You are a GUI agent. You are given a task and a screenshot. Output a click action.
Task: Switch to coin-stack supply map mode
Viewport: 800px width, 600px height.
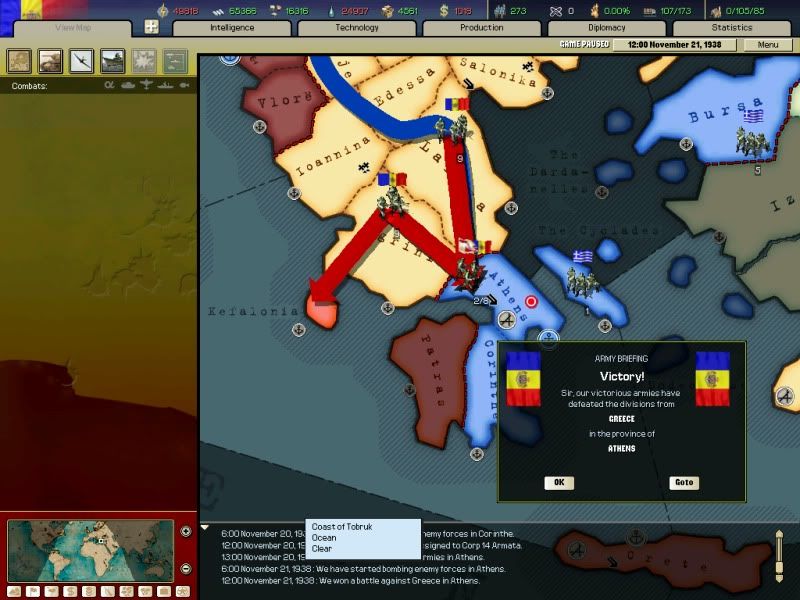[x=89, y=591]
